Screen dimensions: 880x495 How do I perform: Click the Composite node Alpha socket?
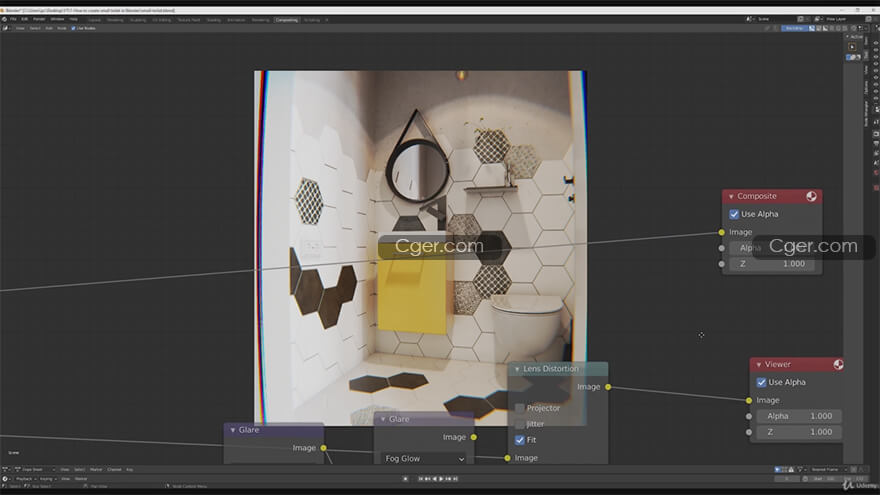722,248
